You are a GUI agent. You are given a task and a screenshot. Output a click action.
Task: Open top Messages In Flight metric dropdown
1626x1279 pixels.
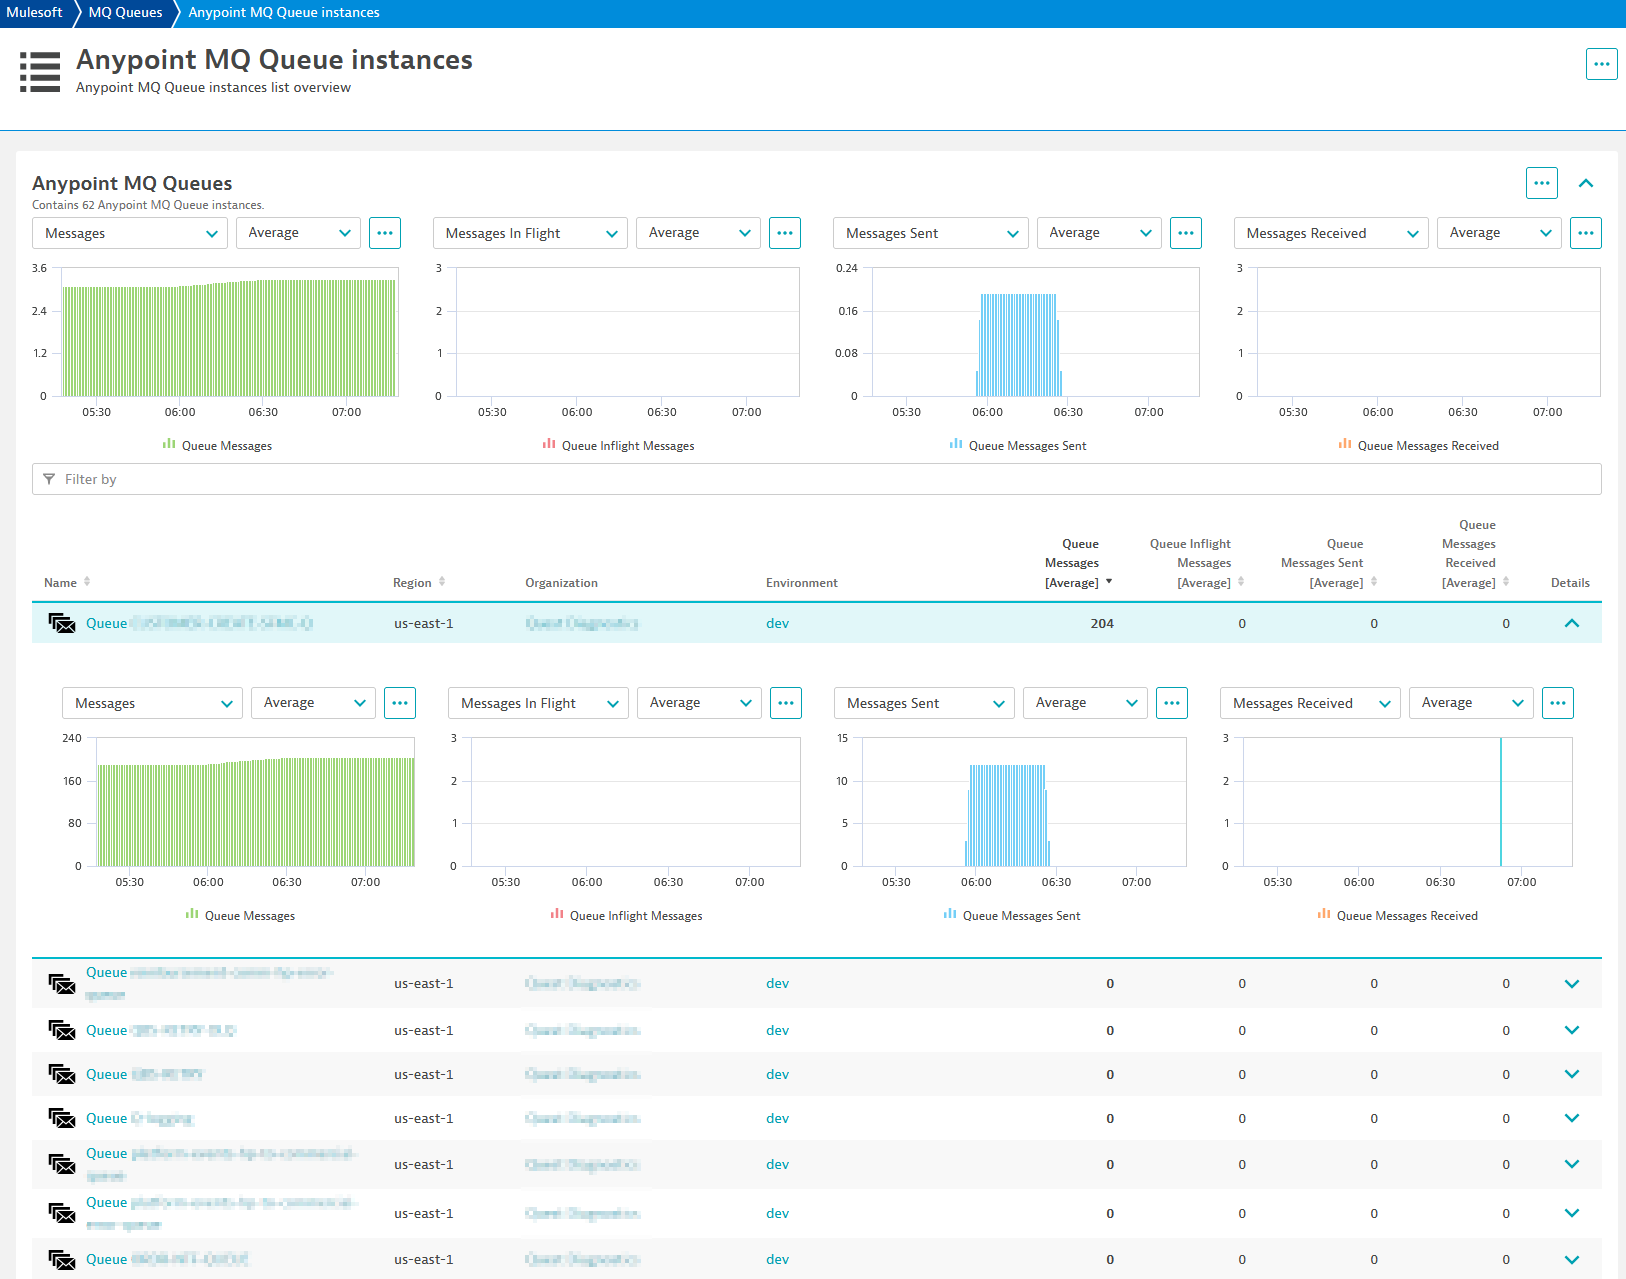click(530, 233)
